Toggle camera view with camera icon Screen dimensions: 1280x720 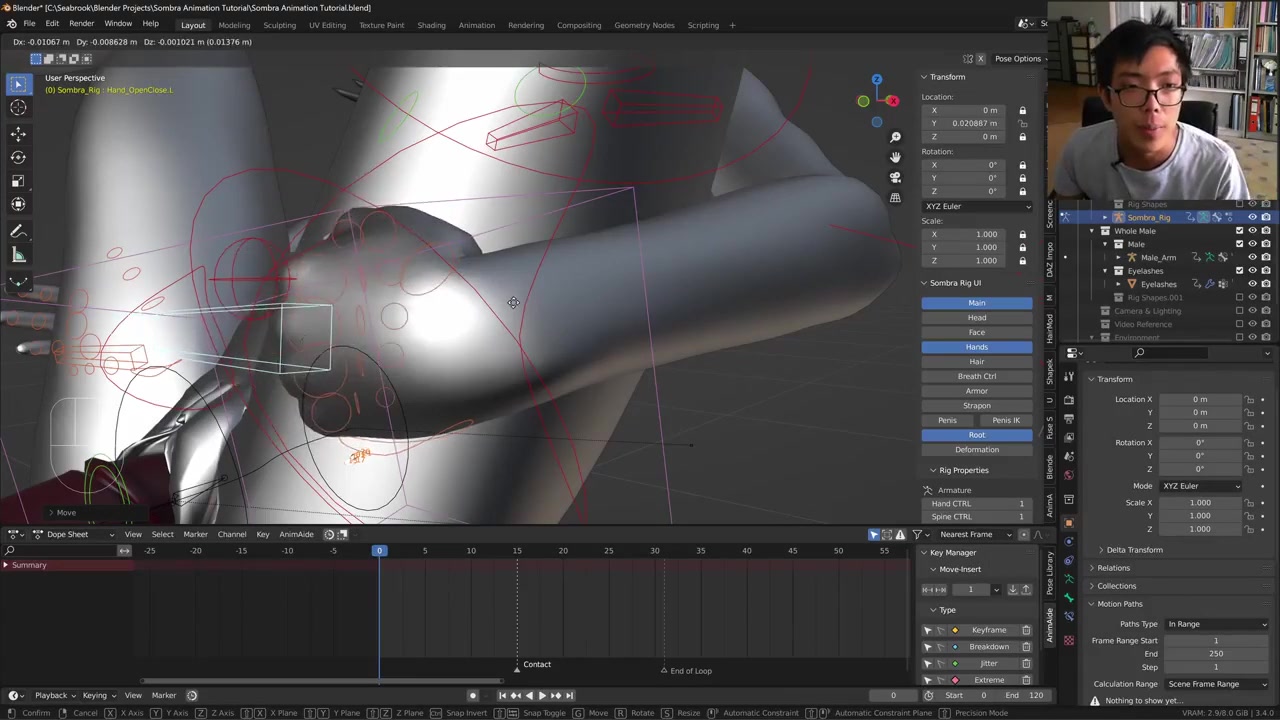(895, 177)
